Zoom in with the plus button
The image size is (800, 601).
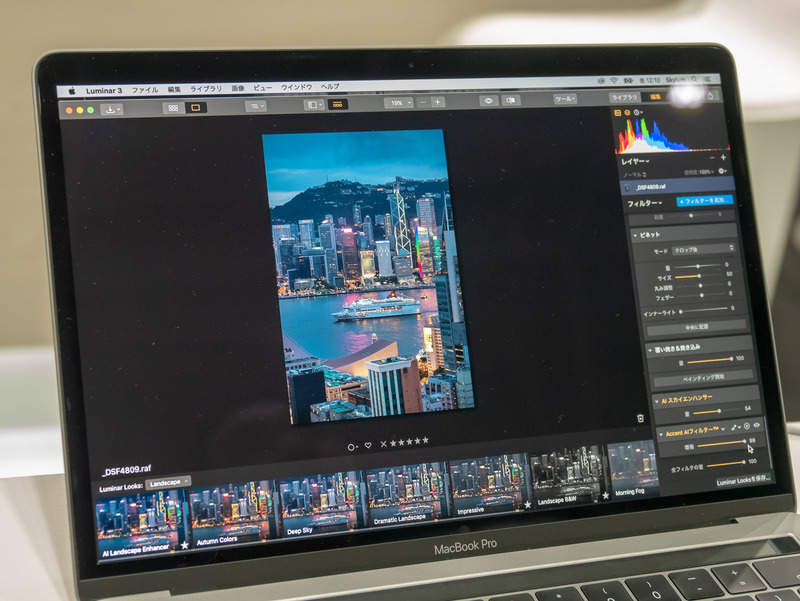click(x=437, y=102)
